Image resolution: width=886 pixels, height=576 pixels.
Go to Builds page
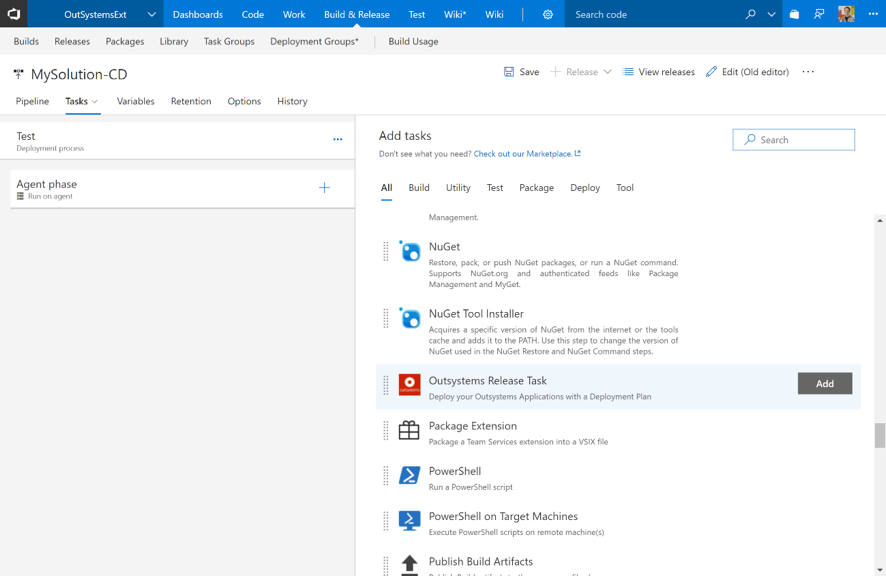tap(26, 41)
